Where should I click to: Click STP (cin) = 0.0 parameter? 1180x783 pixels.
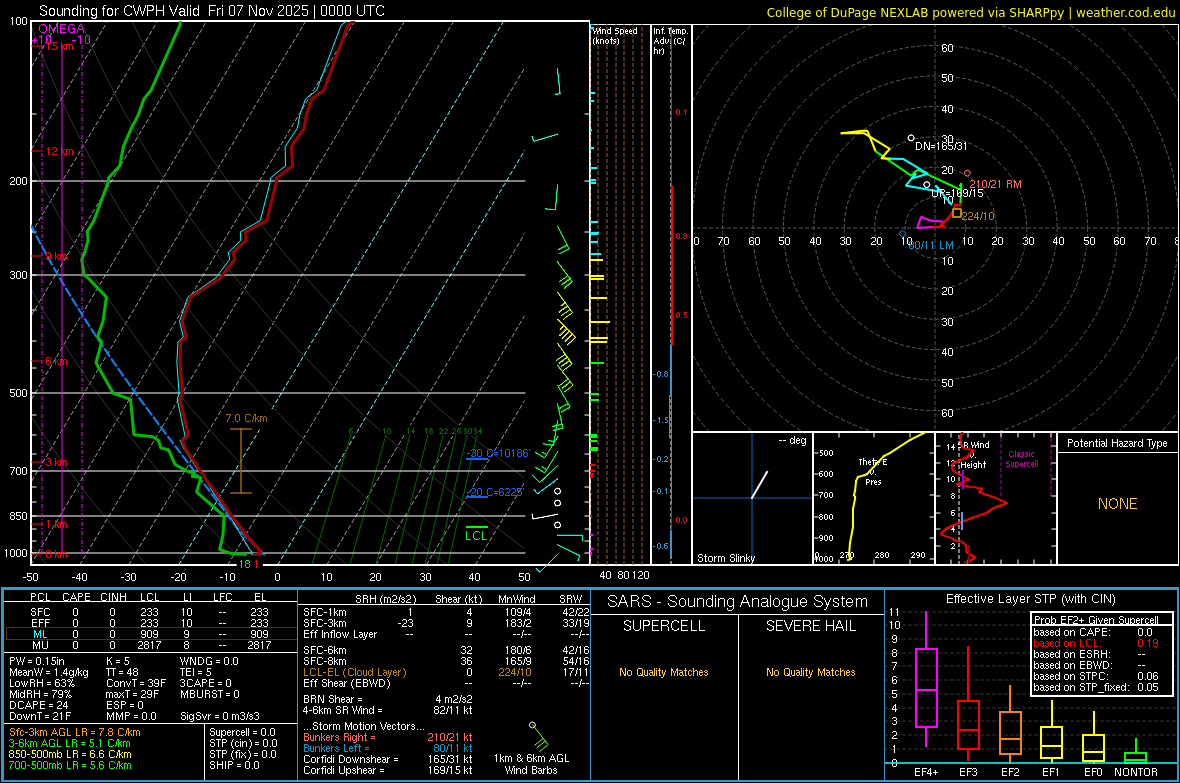[x=242, y=743]
